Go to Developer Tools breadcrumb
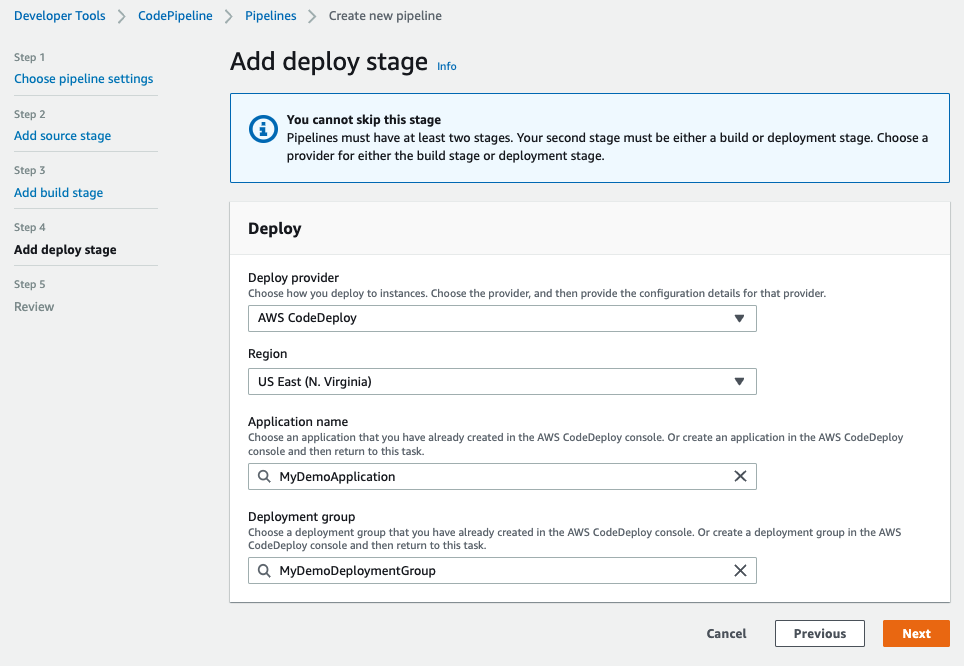This screenshot has height=666, width=964. 60,16
